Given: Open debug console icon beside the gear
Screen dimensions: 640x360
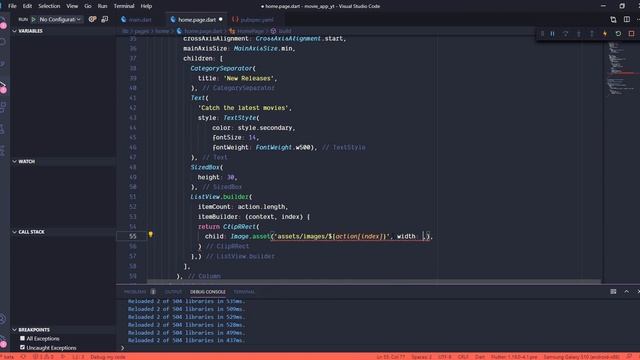Looking at the screenshot, I should (105, 19).
